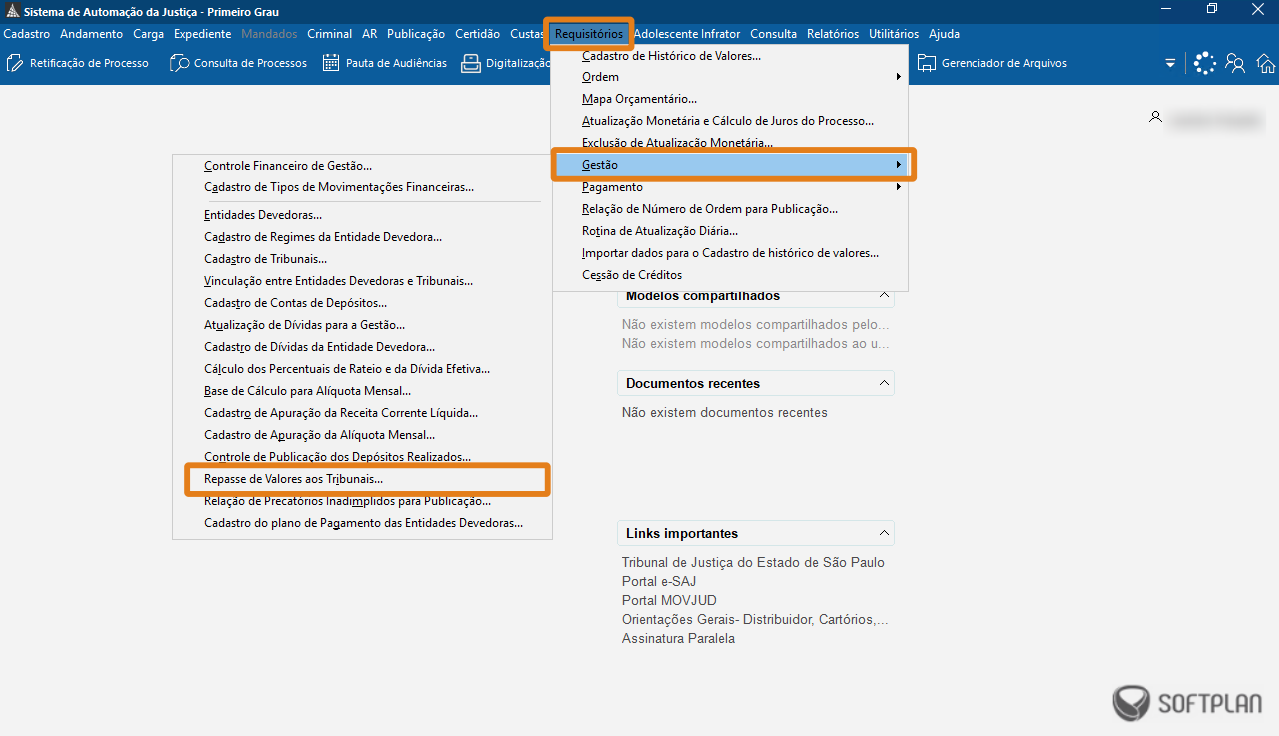Open the Publicação menu
Screen dimensions: 1279x736
(x=416, y=34)
